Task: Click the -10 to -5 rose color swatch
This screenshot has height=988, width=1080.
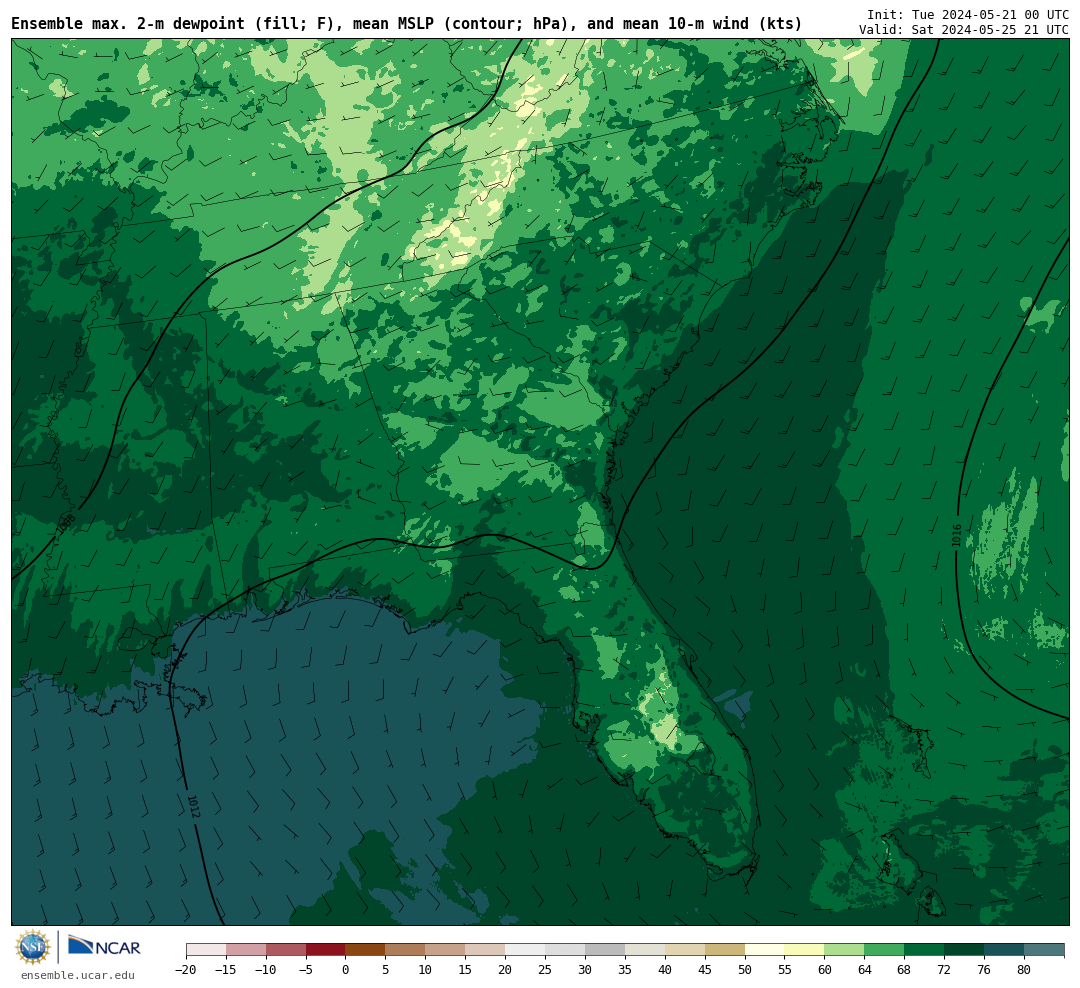Action: pyautogui.click(x=286, y=950)
